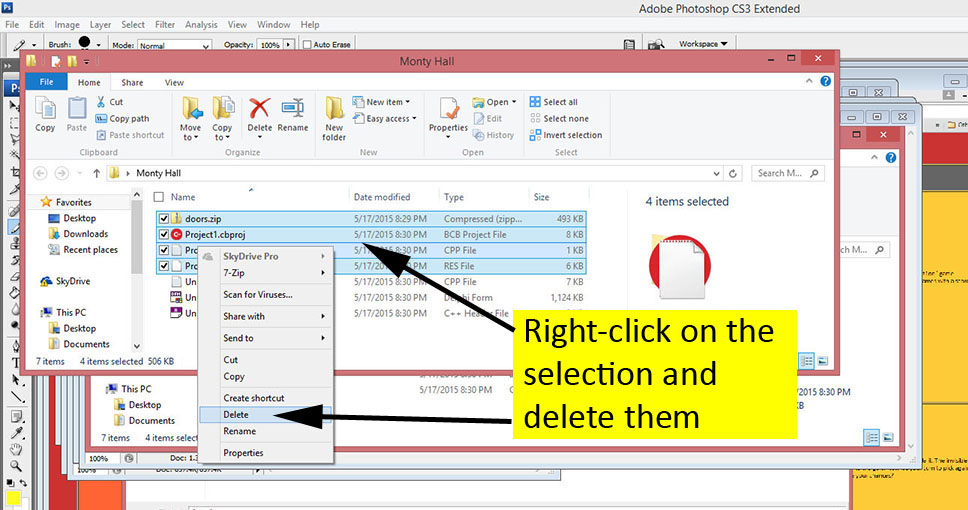Image resolution: width=968 pixels, height=510 pixels.
Task: Toggle the select-all checkbox beside Name header
Action: tap(159, 197)
